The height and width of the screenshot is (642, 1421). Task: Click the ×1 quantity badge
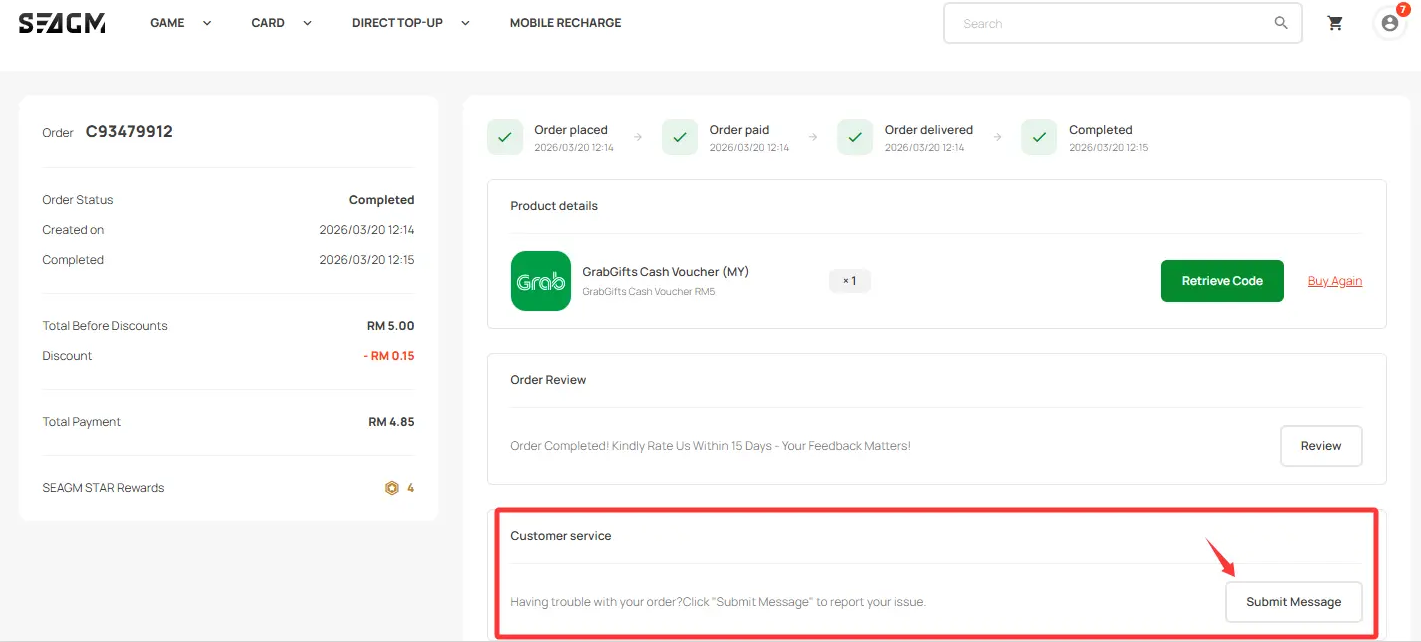click(850, 281)
